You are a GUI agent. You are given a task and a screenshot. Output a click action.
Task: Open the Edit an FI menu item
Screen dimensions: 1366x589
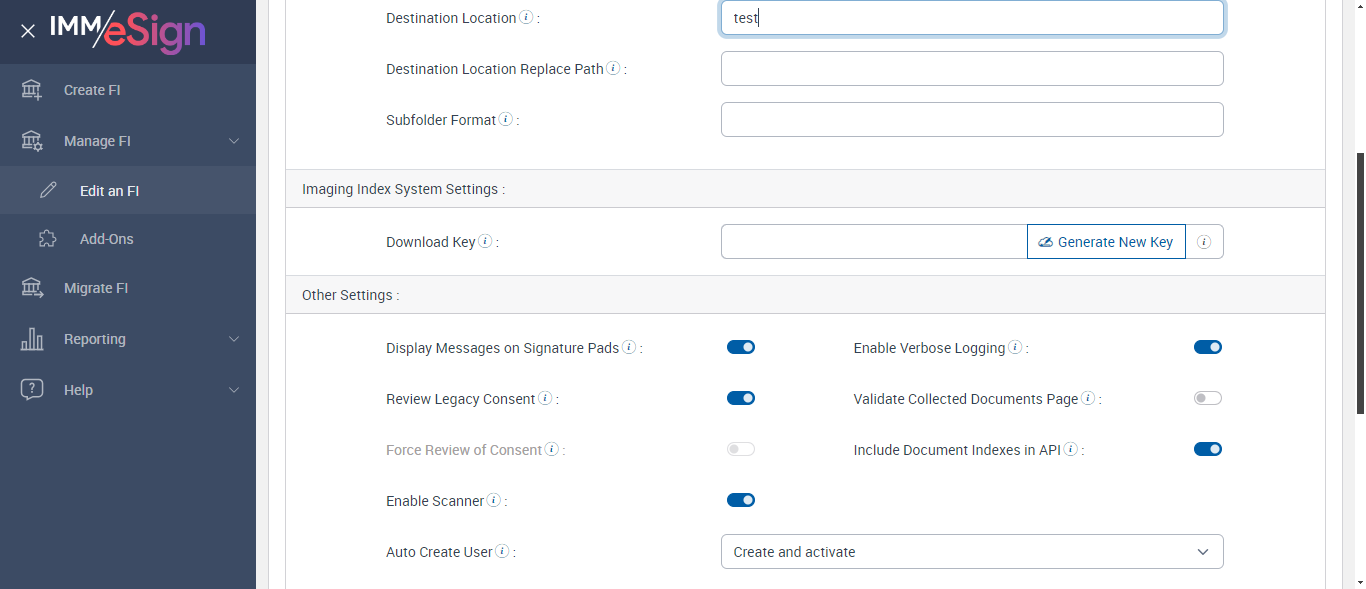[109, 191]
